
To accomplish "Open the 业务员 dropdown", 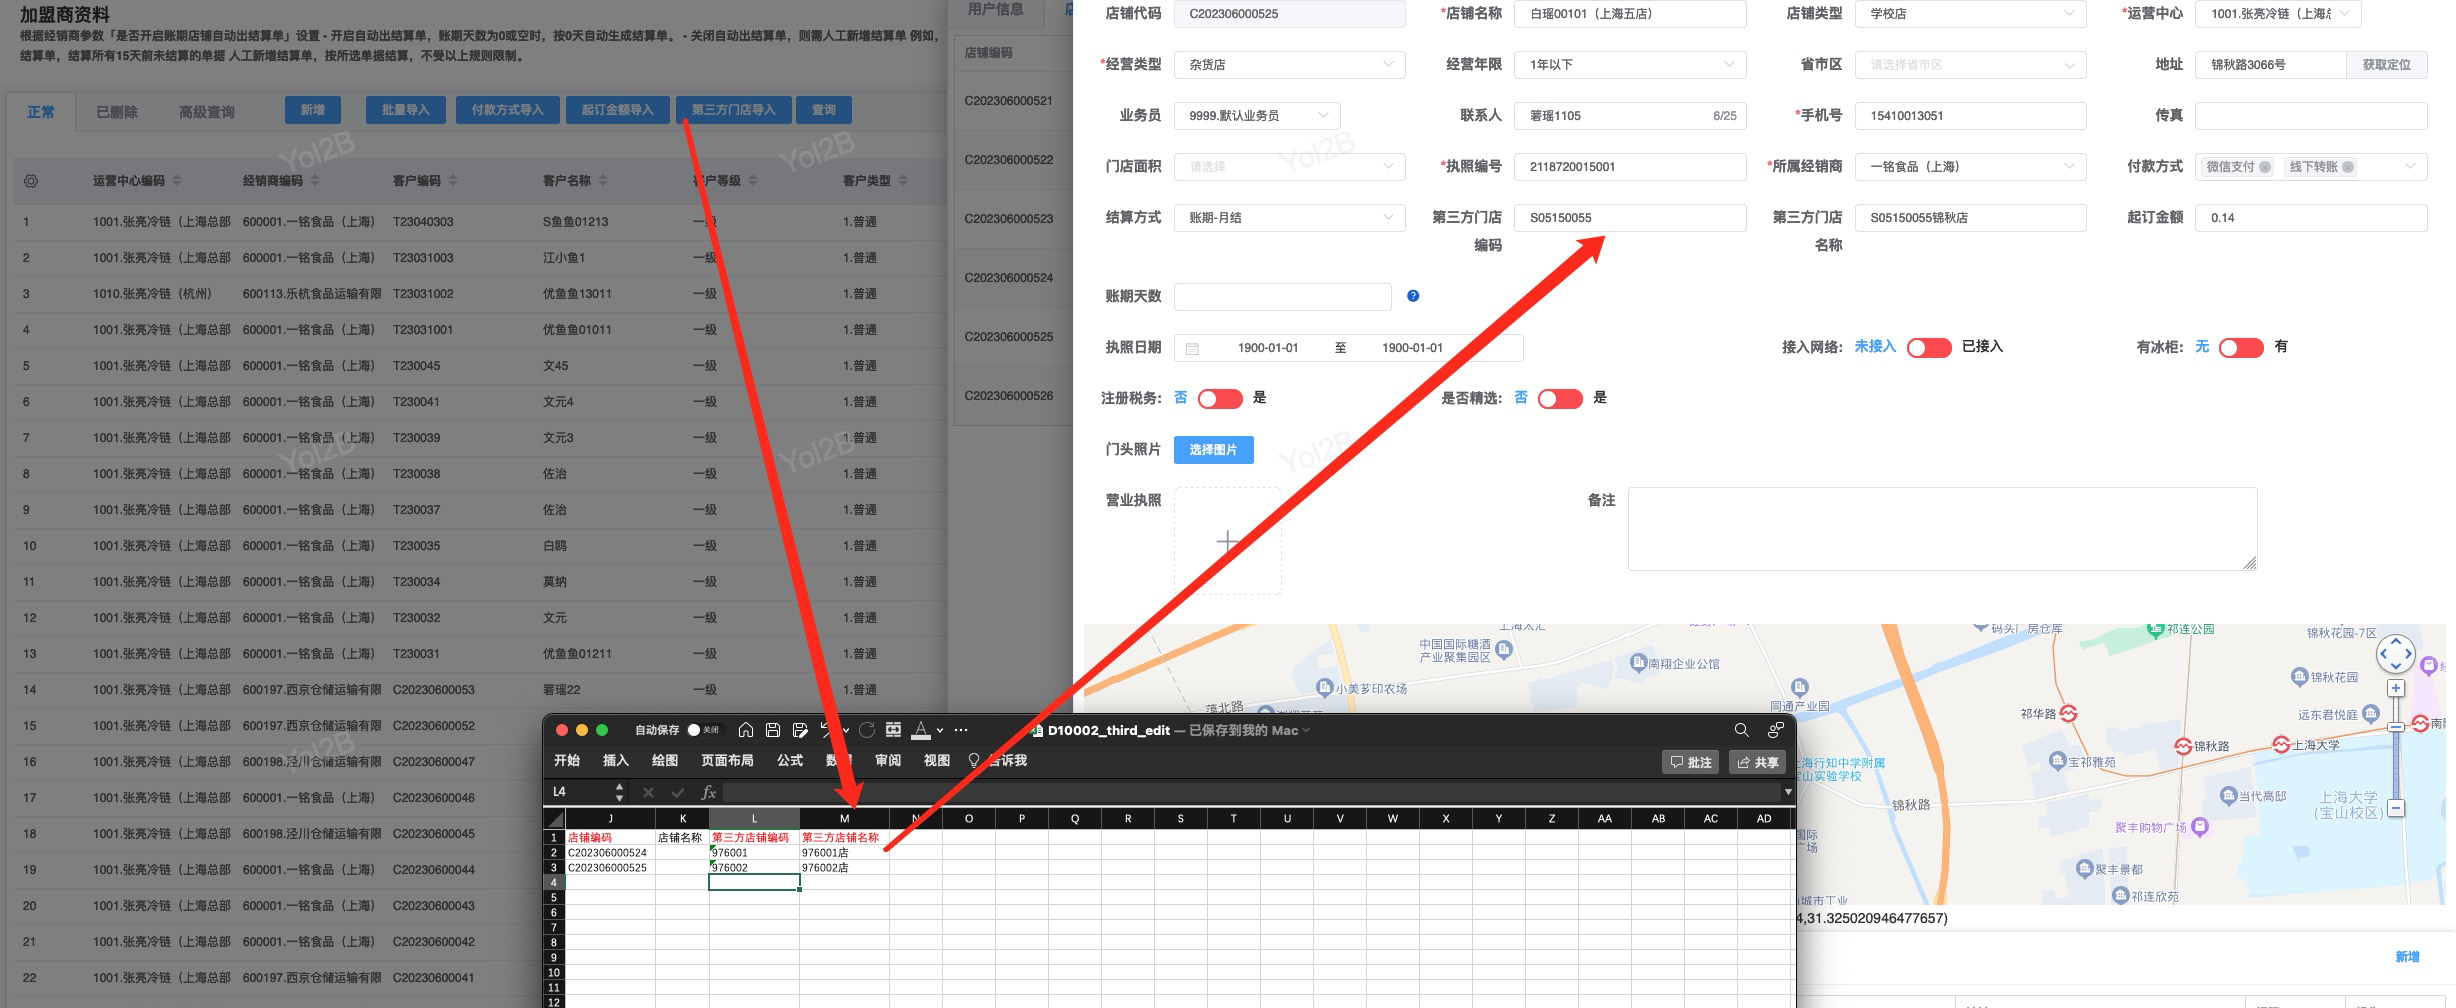I will pyautogui.click(x=1257, y=116).
